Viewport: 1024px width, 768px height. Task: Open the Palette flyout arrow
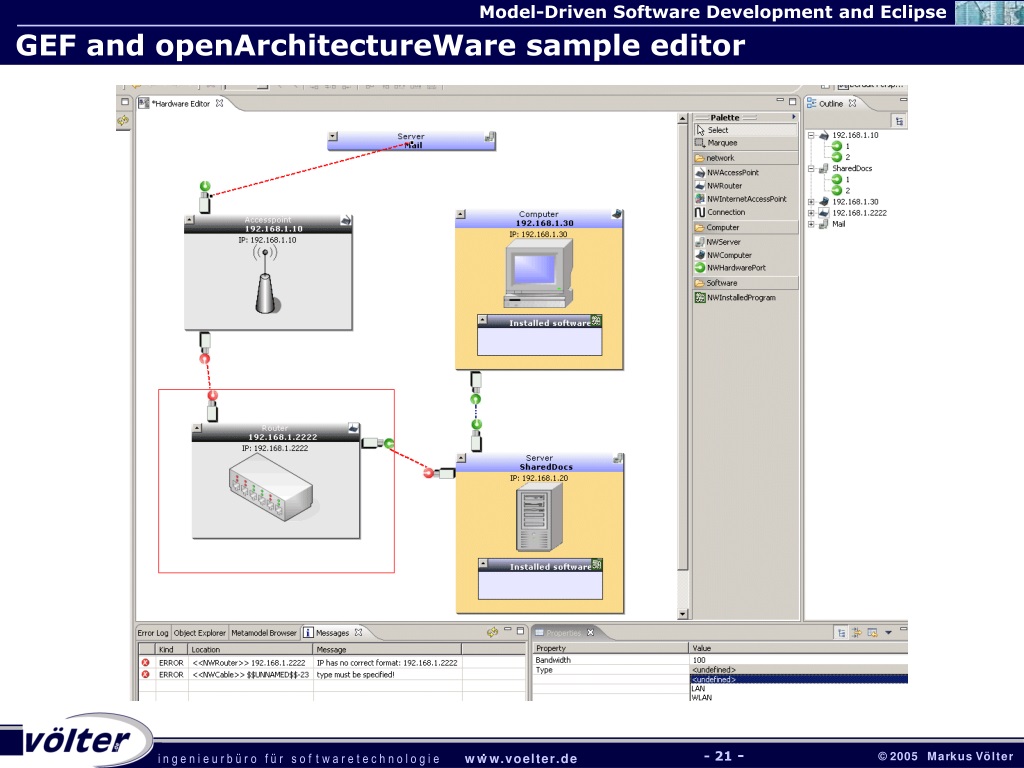(x=793, y=117)
